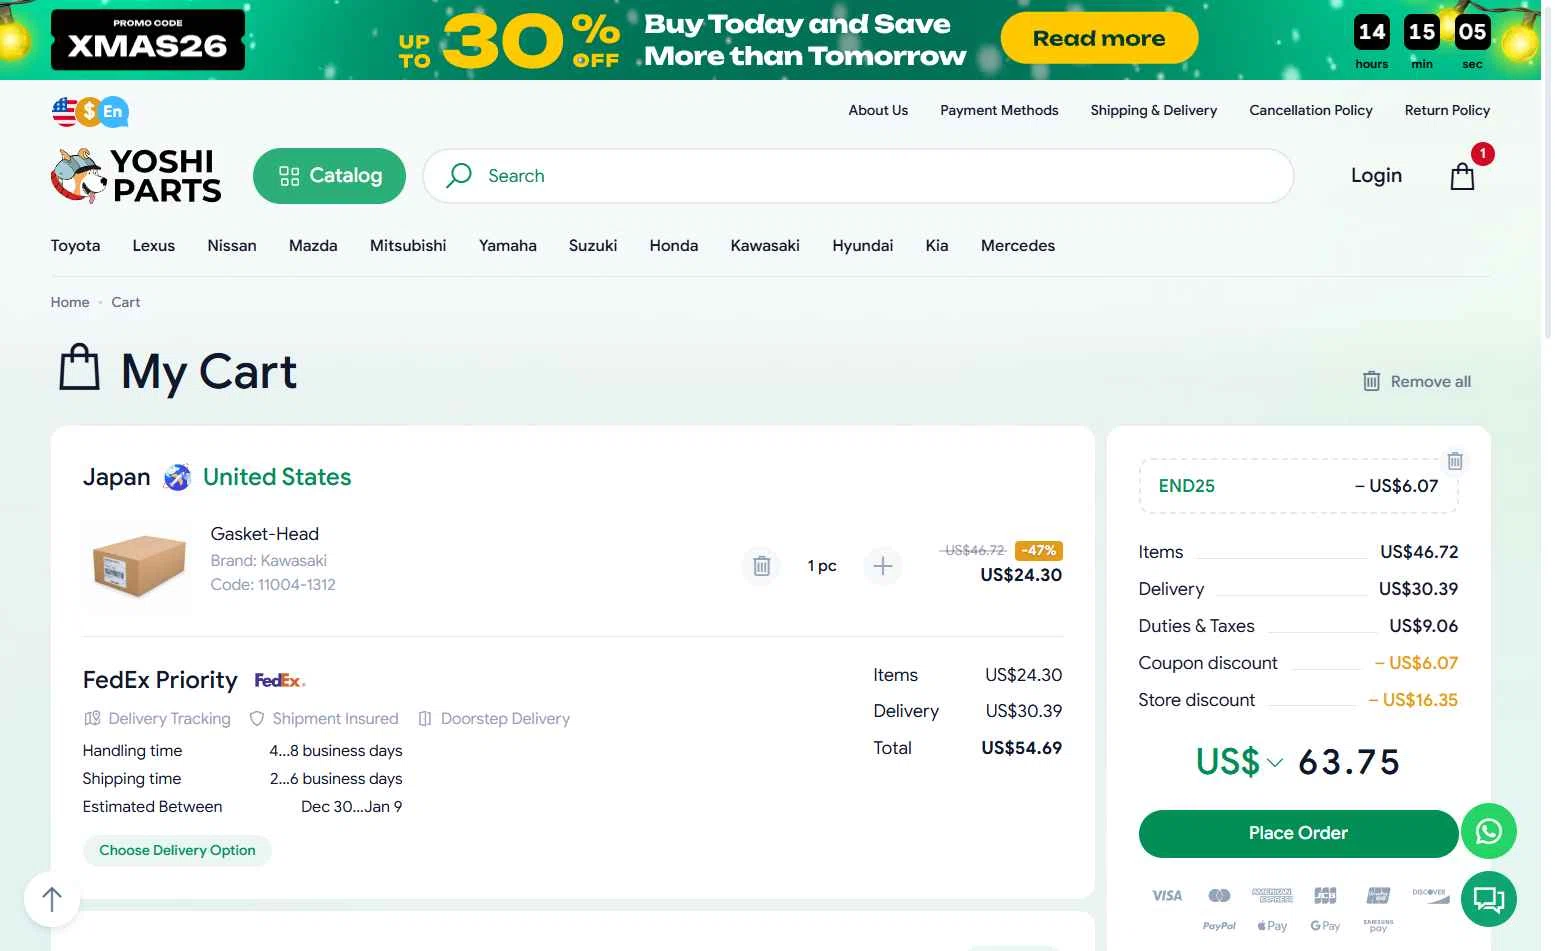Browse Nissan parts

232,246
